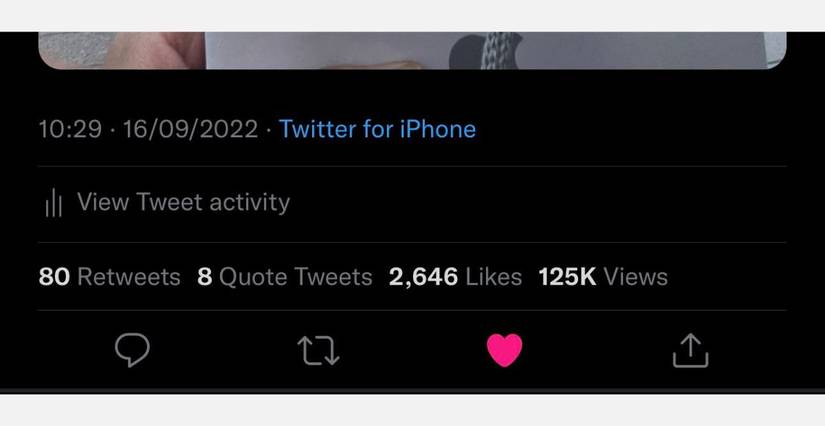View the 2,646 Likes list
The height and width of the screenshot is (426, 825).
click(x=455, y=277)
